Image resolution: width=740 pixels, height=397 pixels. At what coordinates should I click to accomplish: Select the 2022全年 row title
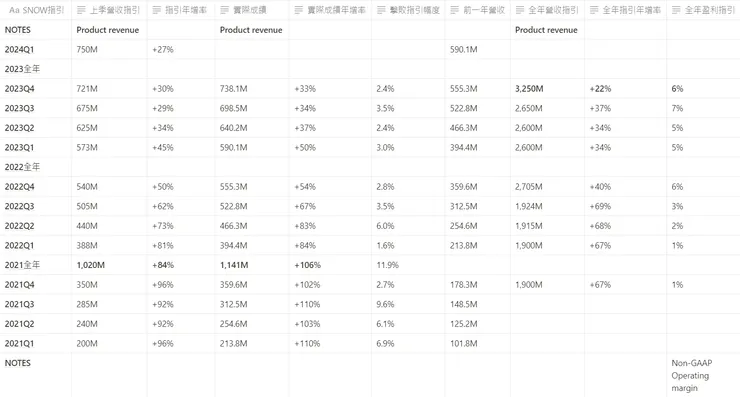click(22, 167)
